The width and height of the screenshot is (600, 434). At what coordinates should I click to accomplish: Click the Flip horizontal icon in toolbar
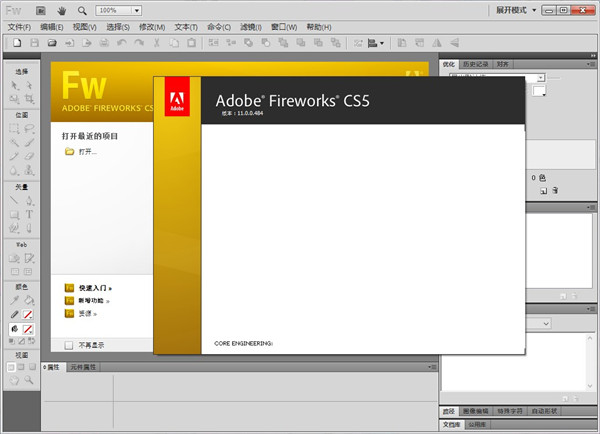[x=437, y=43]
